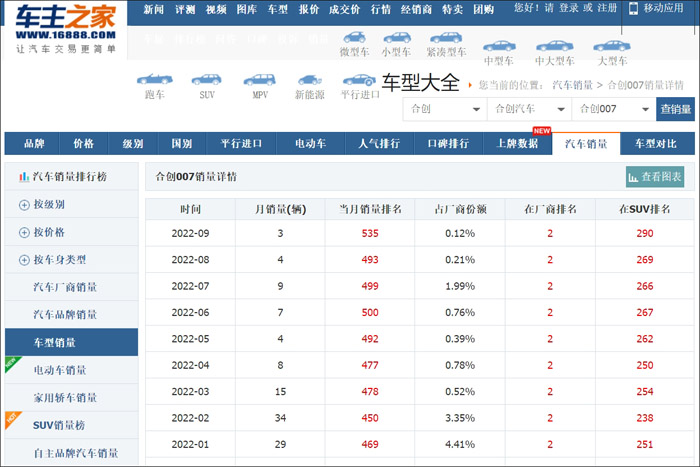Click rank 450 in the 2022-02 row
Image resolution: width=700 pixels, height=467 pixels.
(370, 418)
